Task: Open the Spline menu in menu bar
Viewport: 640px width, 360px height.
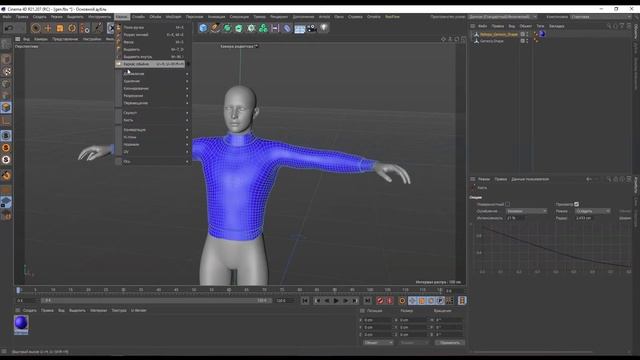Action: coord(139,17)
